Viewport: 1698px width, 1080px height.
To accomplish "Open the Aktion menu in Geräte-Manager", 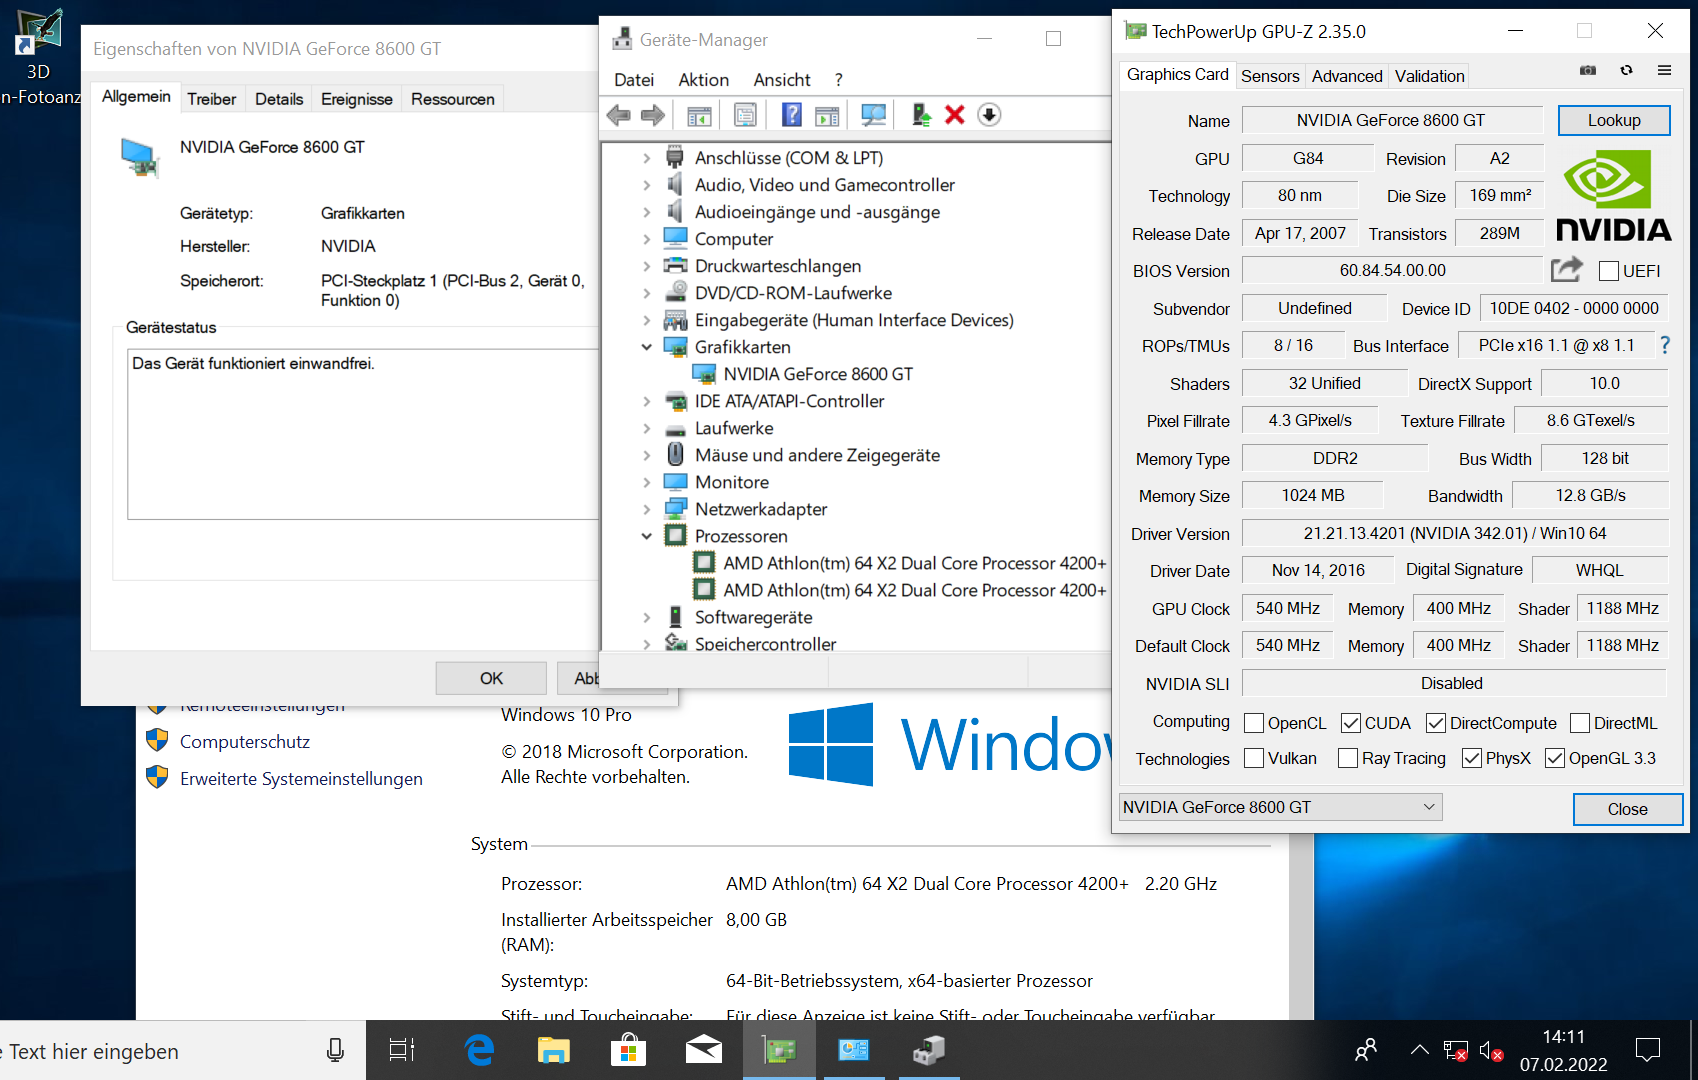I will point(704,80).
